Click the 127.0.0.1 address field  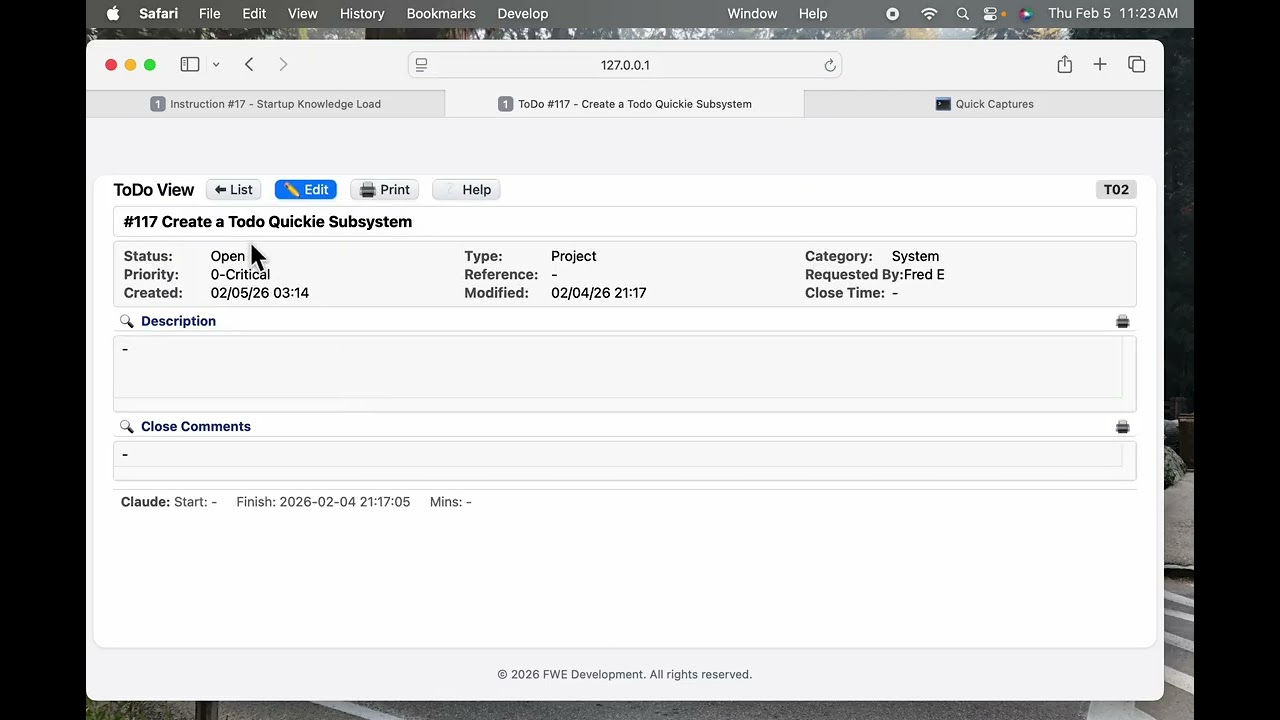point(625,65)
